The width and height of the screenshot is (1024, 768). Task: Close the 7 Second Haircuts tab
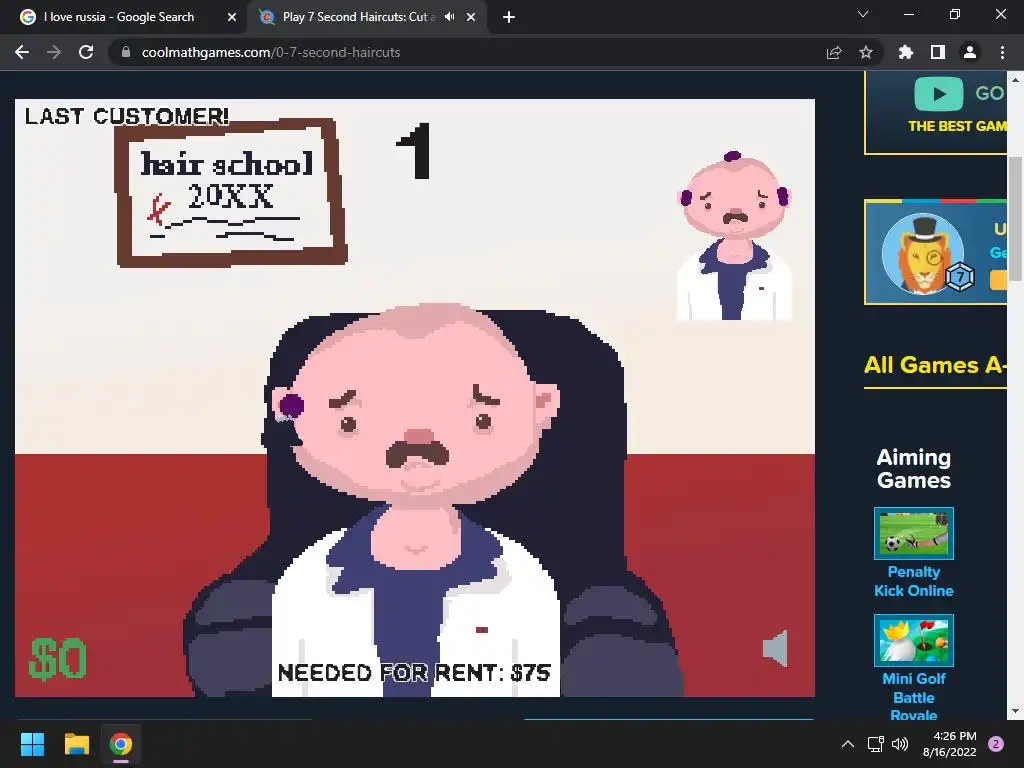[x=471, y=17]
